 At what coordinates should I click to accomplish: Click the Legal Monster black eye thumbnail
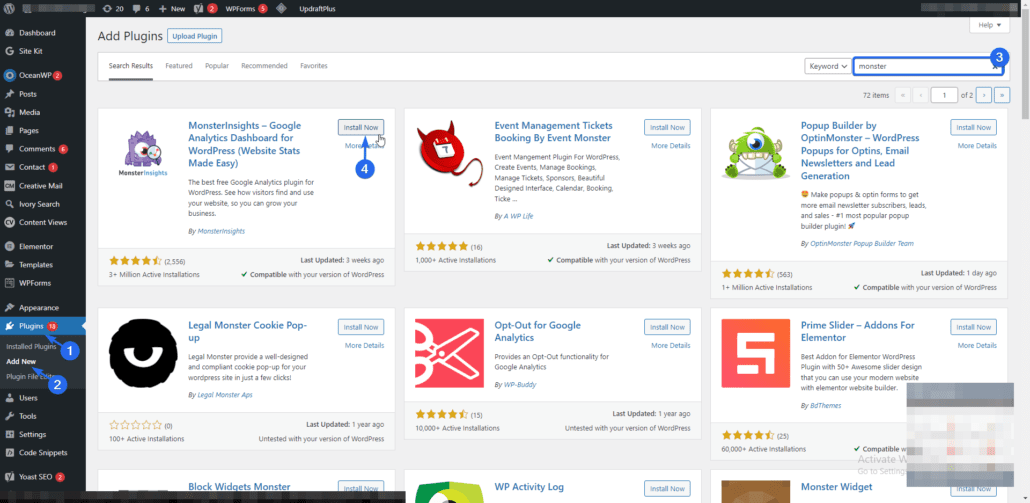(143, 354)
